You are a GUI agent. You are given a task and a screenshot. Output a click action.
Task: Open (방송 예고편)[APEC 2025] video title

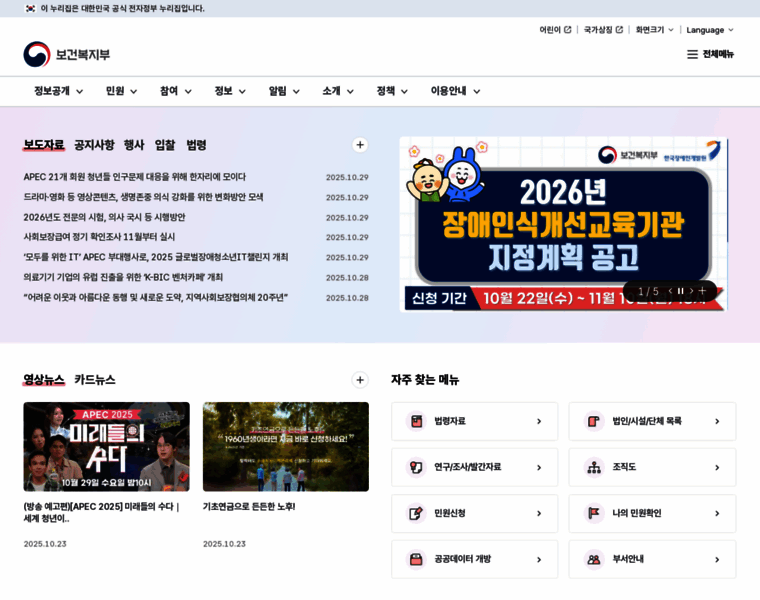pyautogui.click(x=101, y=512)
